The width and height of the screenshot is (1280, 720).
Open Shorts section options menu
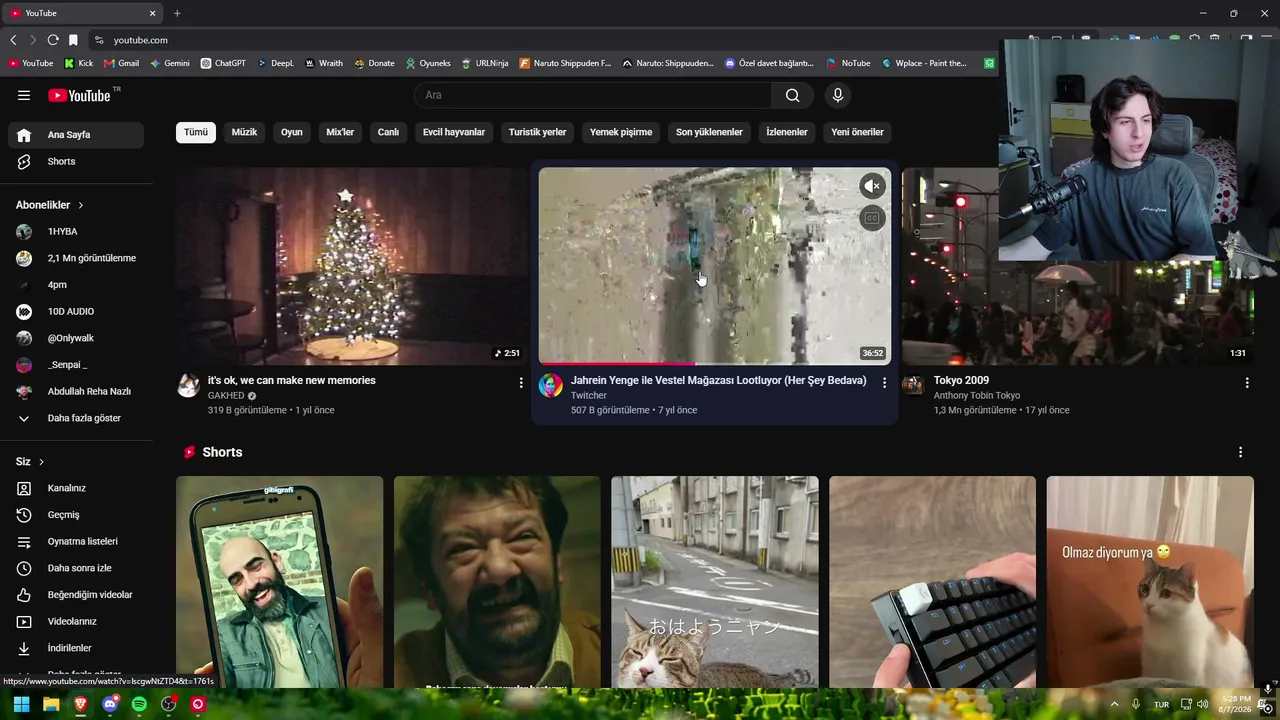click(1240, 452)
